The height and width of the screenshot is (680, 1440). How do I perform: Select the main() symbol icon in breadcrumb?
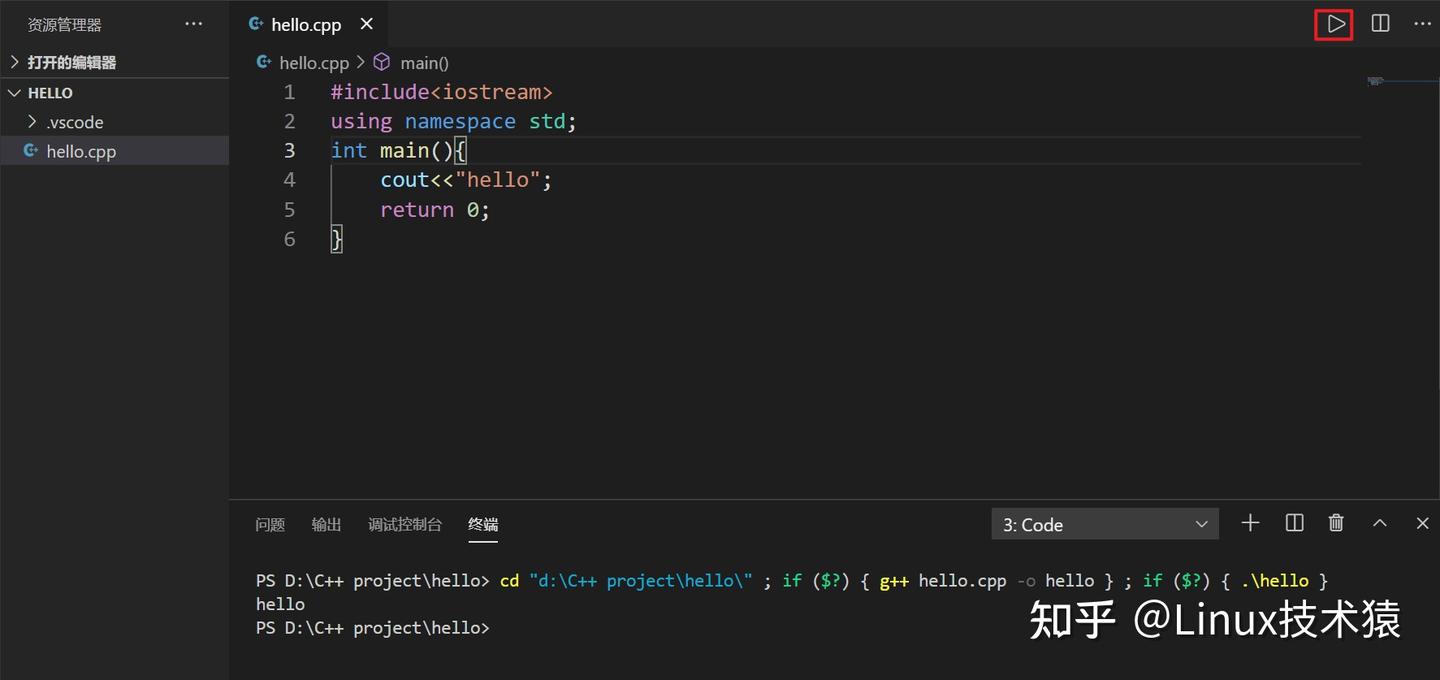pyautogui.click(x=382, y=62)
